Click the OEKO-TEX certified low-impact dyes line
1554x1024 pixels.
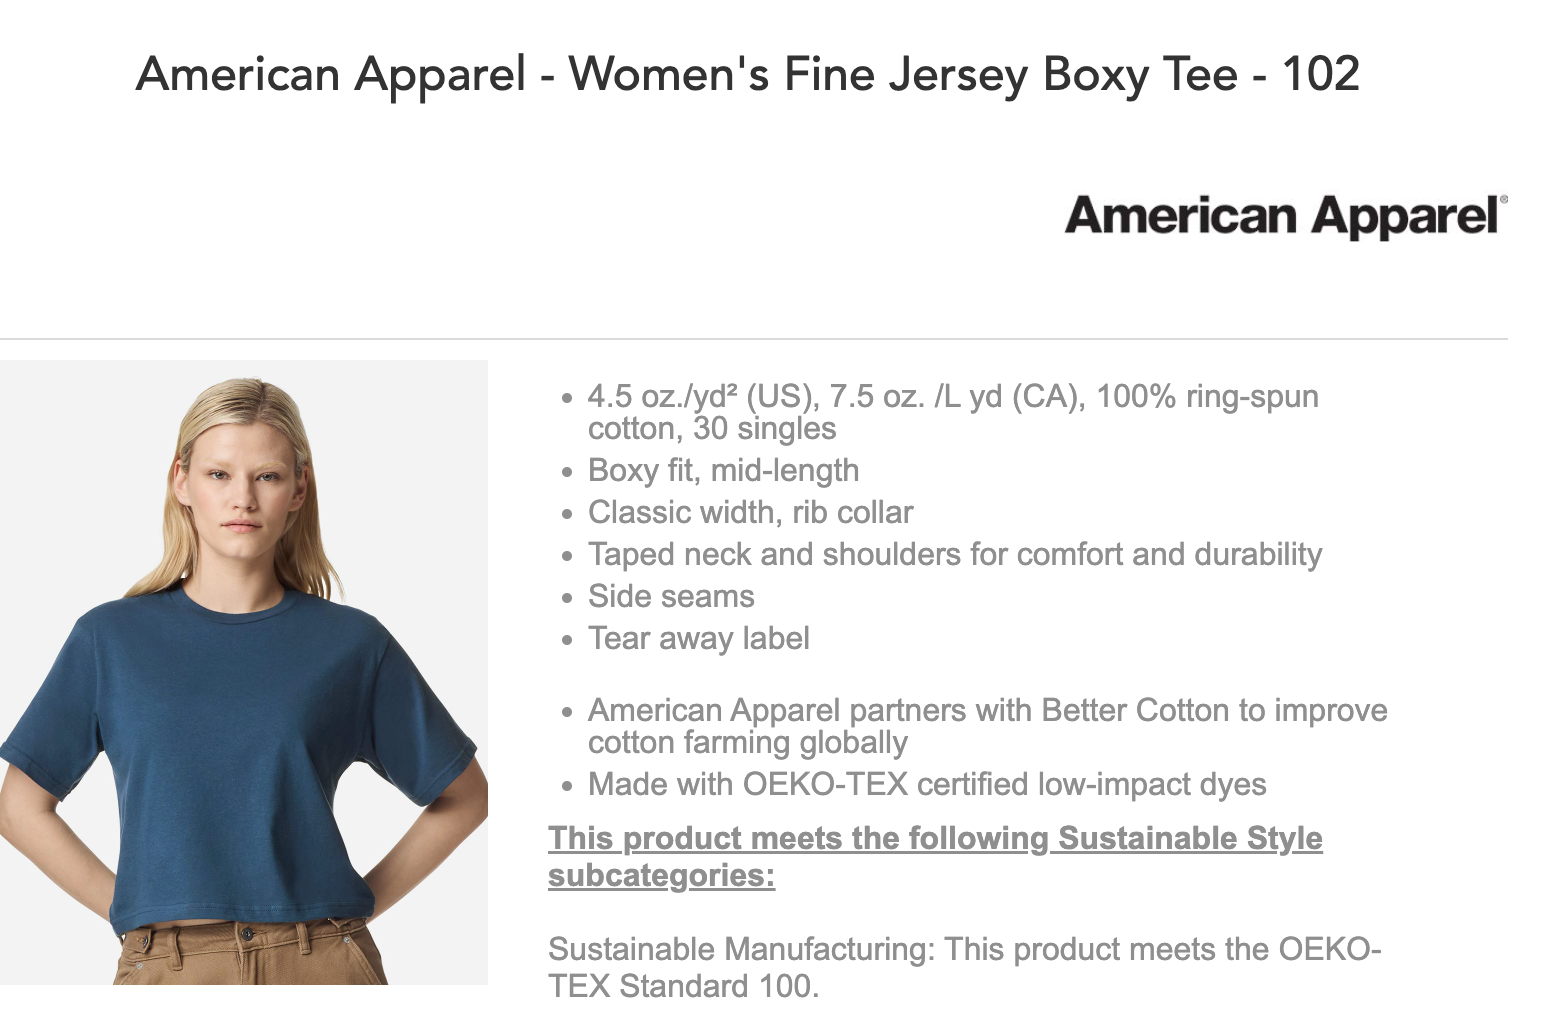click(x=926, y=784)
